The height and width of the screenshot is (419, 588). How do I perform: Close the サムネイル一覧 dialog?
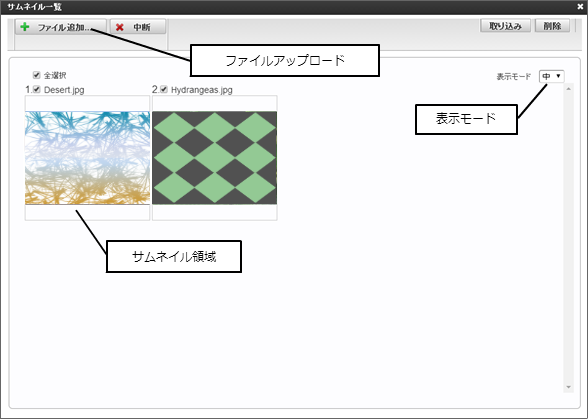tap(580, 6)
